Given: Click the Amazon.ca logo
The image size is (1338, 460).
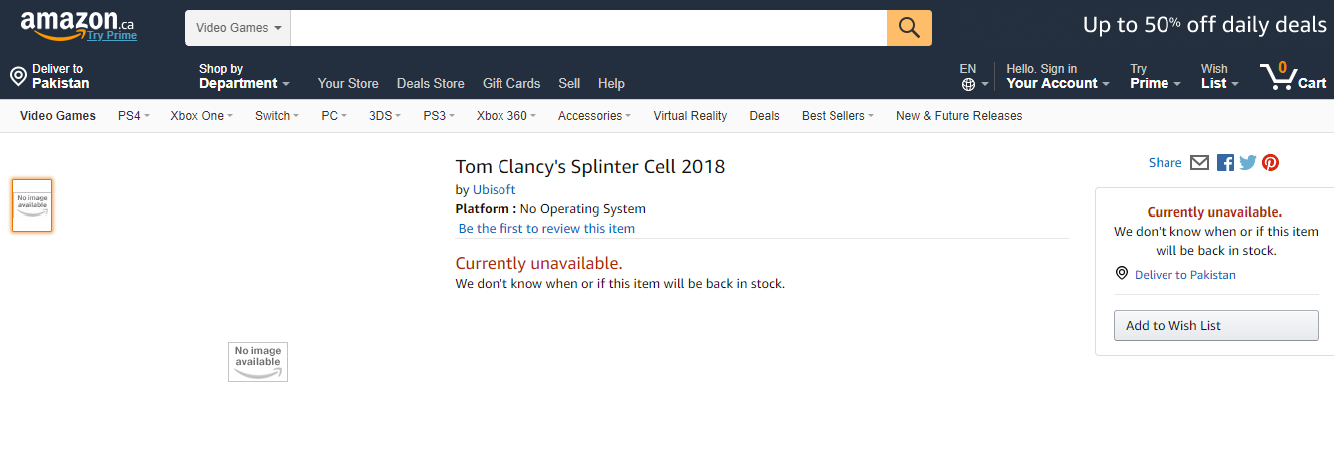Looking at the screenshot, I should [x=78, y=26].
